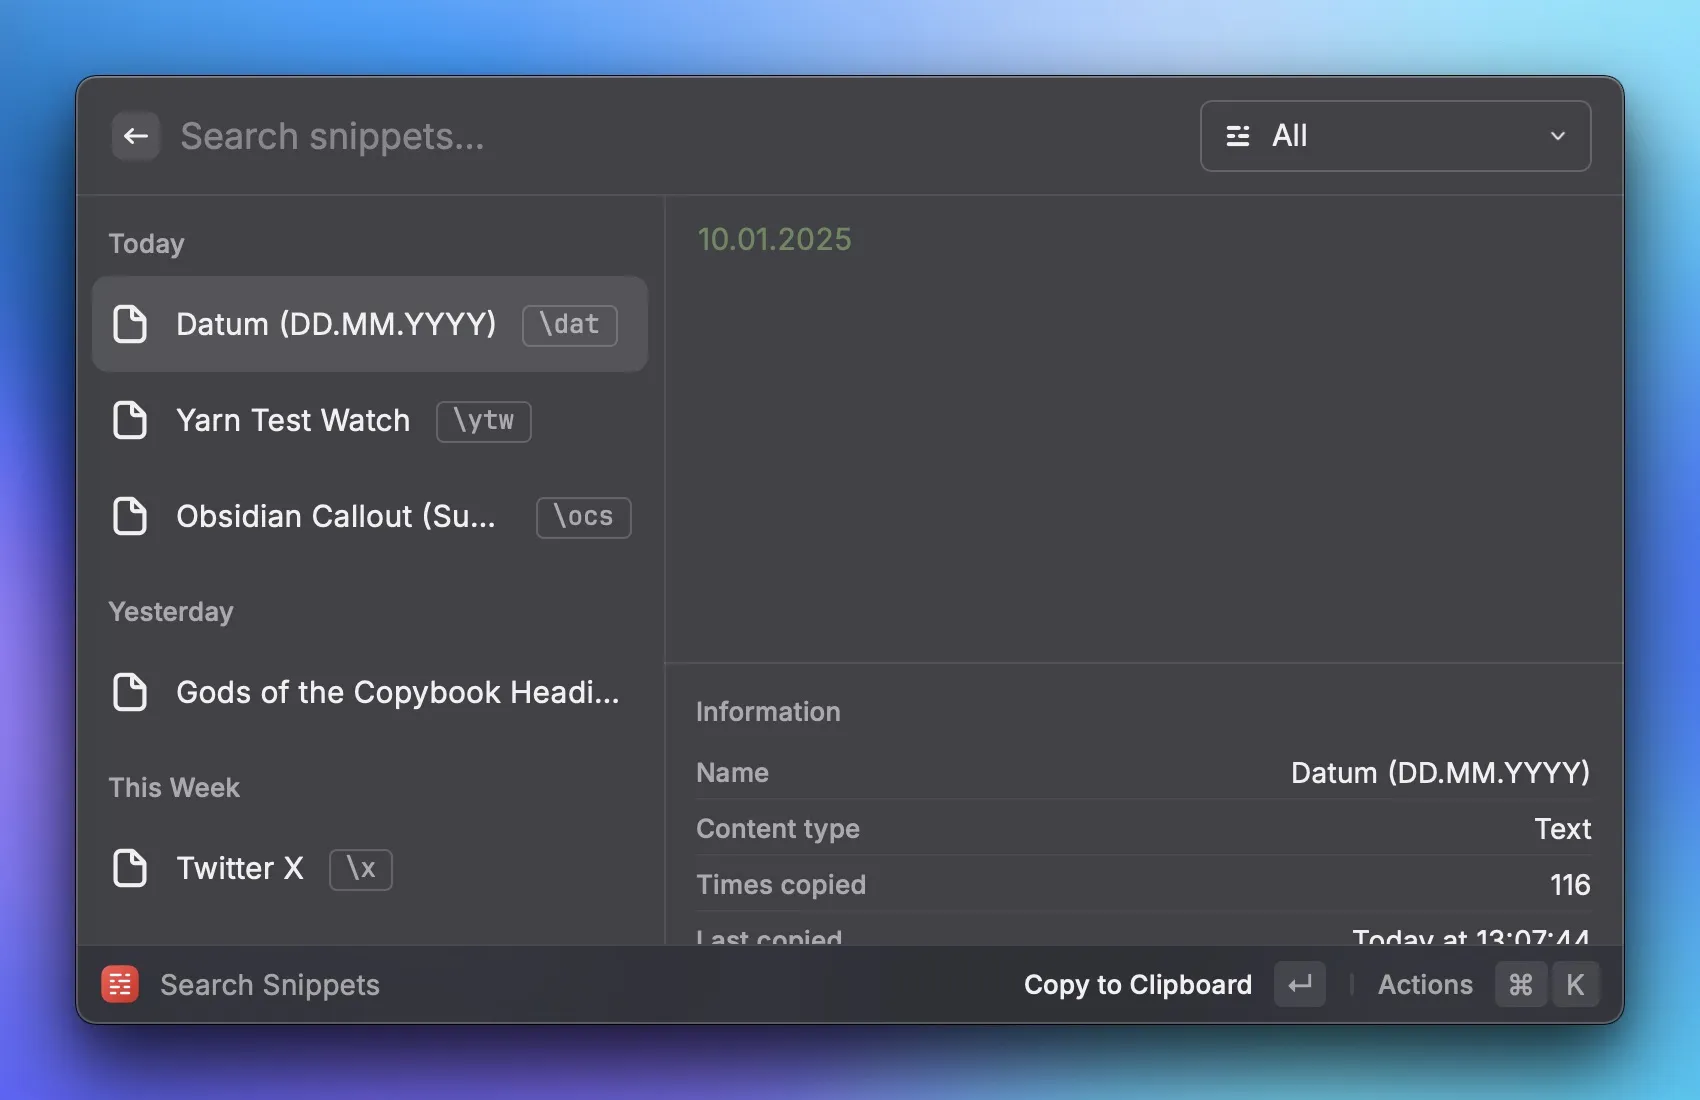The height and width of the screenshot is (1100, 1700).
Task: Click the Yarn Test Watch document icon
Action: pyautogui.click(x=130, y=420)
